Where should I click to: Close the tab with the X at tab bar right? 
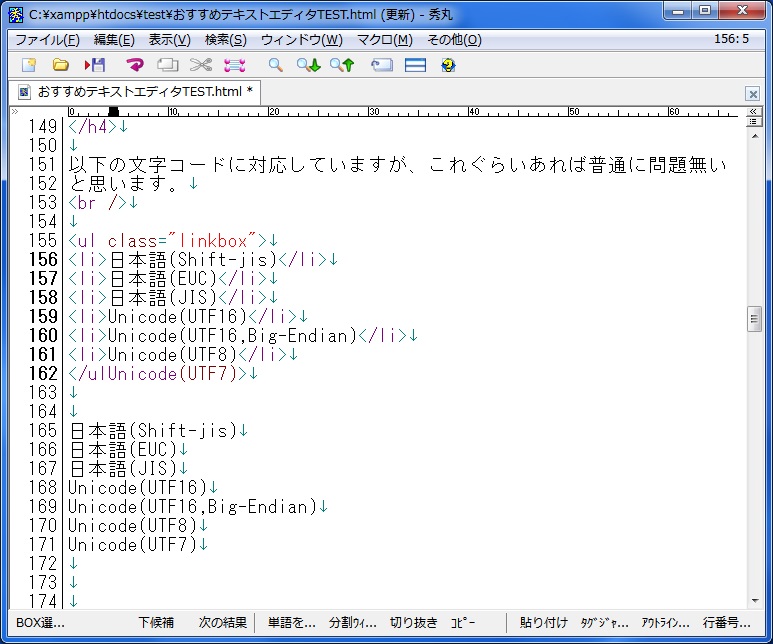752,94
